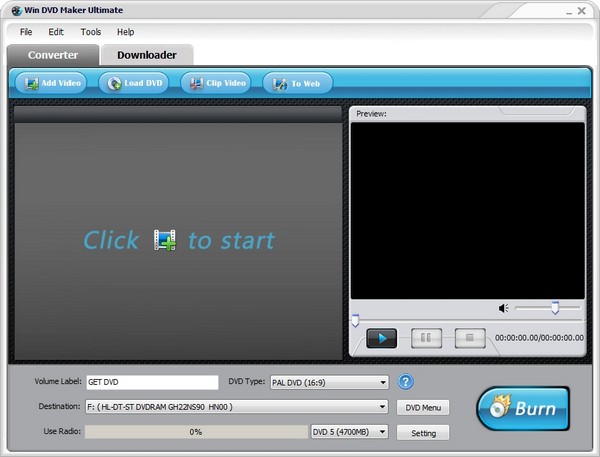Click the To Web toolbar button
Screen dimensions: 600x457
[298, 83]
